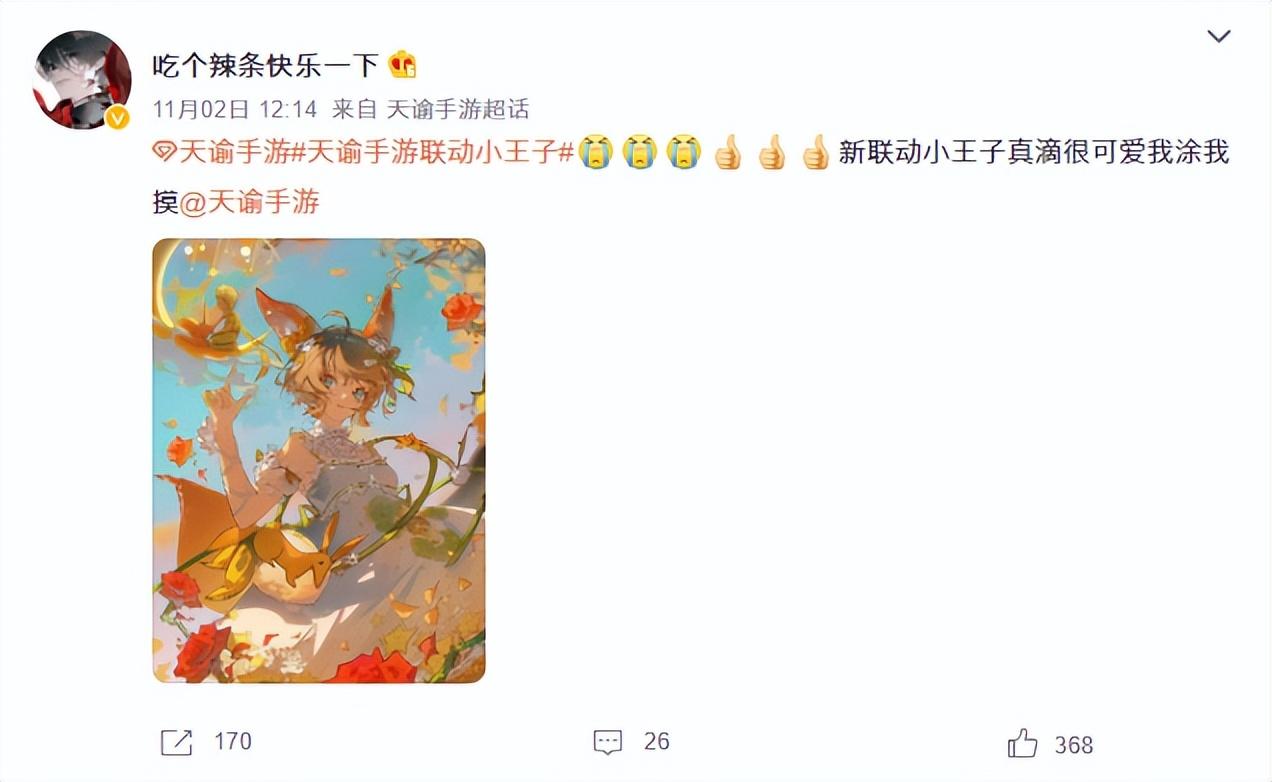Click the diamond super-topic icon before 天谕手游
This screenshot has width=1272, height=782.
164,153
